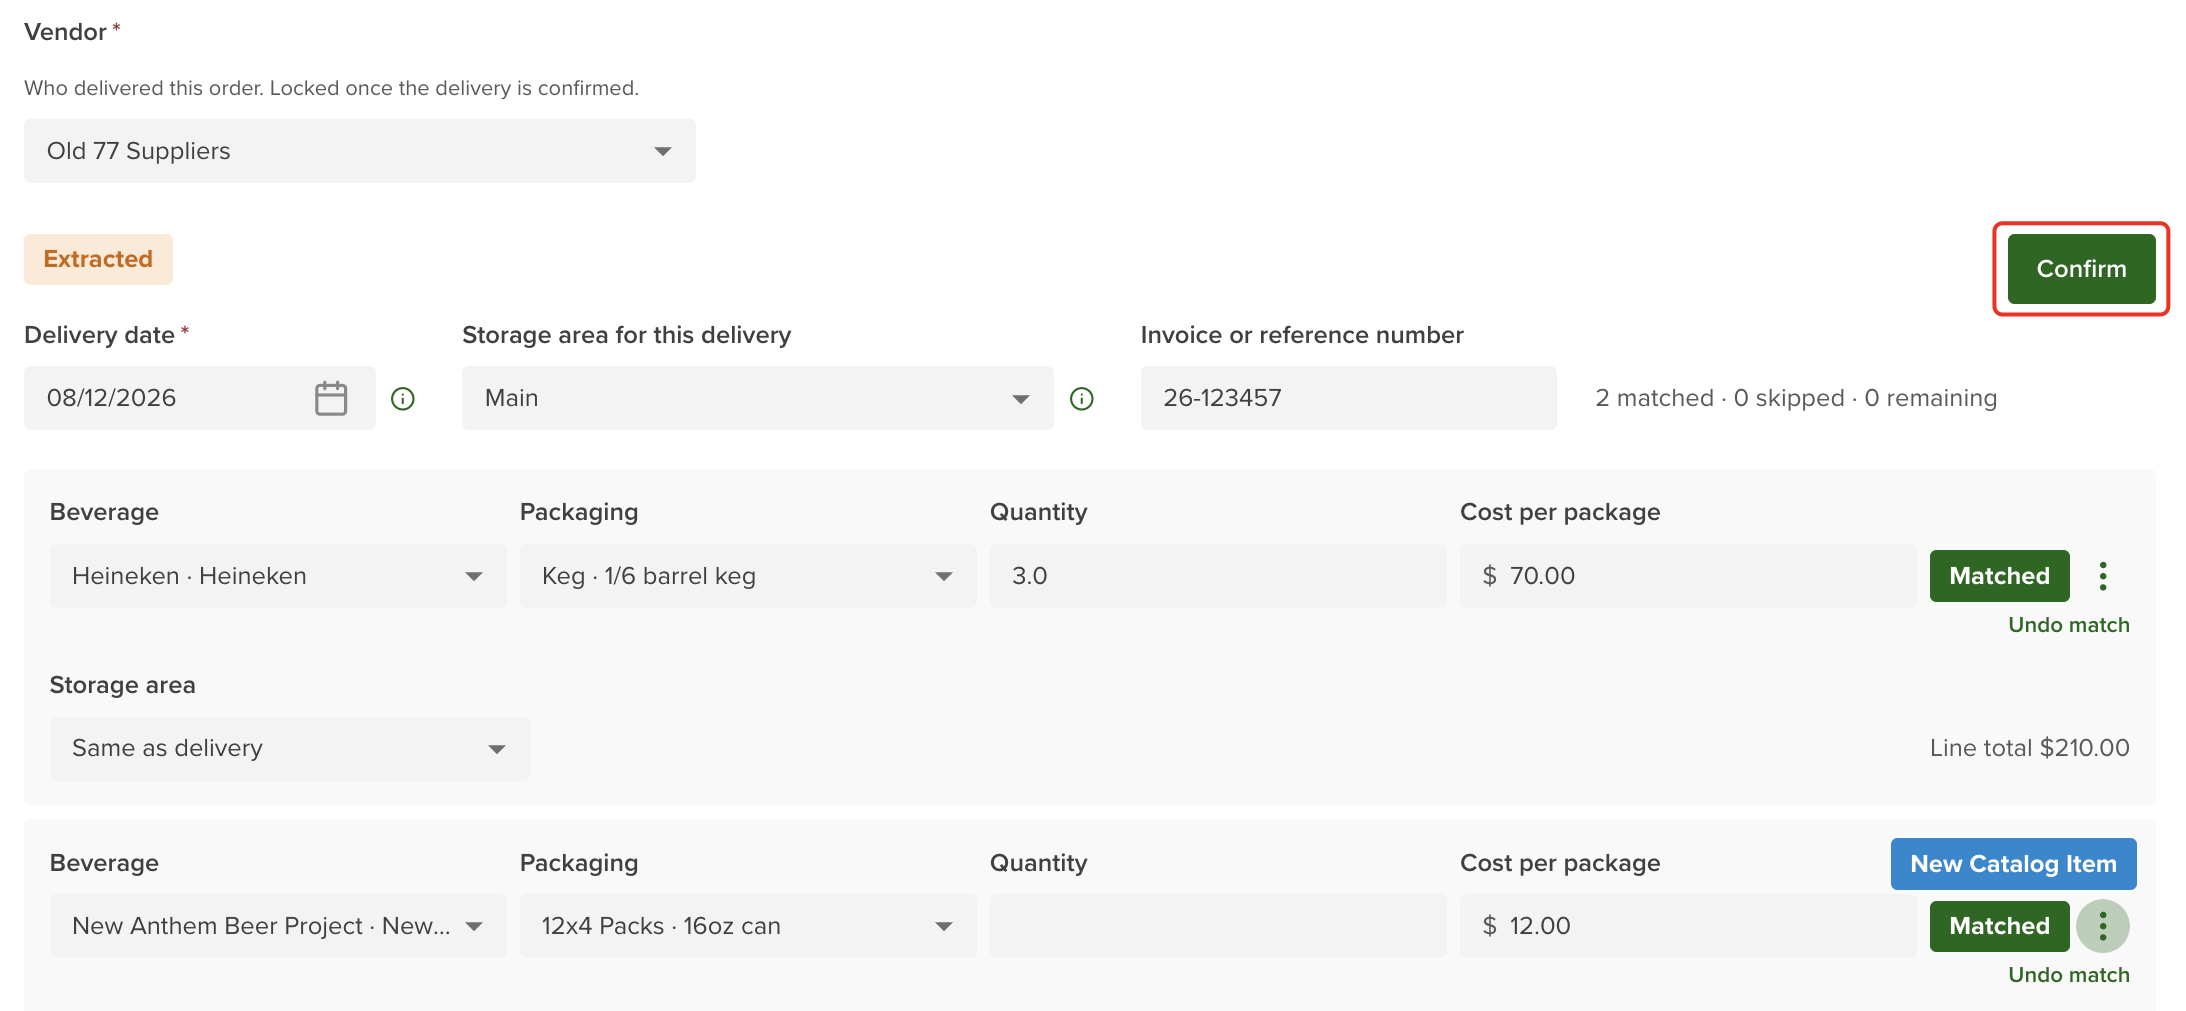Click the New Catalog Item button
This screenshot has width=2186, height=1011.
(2013, 864)
